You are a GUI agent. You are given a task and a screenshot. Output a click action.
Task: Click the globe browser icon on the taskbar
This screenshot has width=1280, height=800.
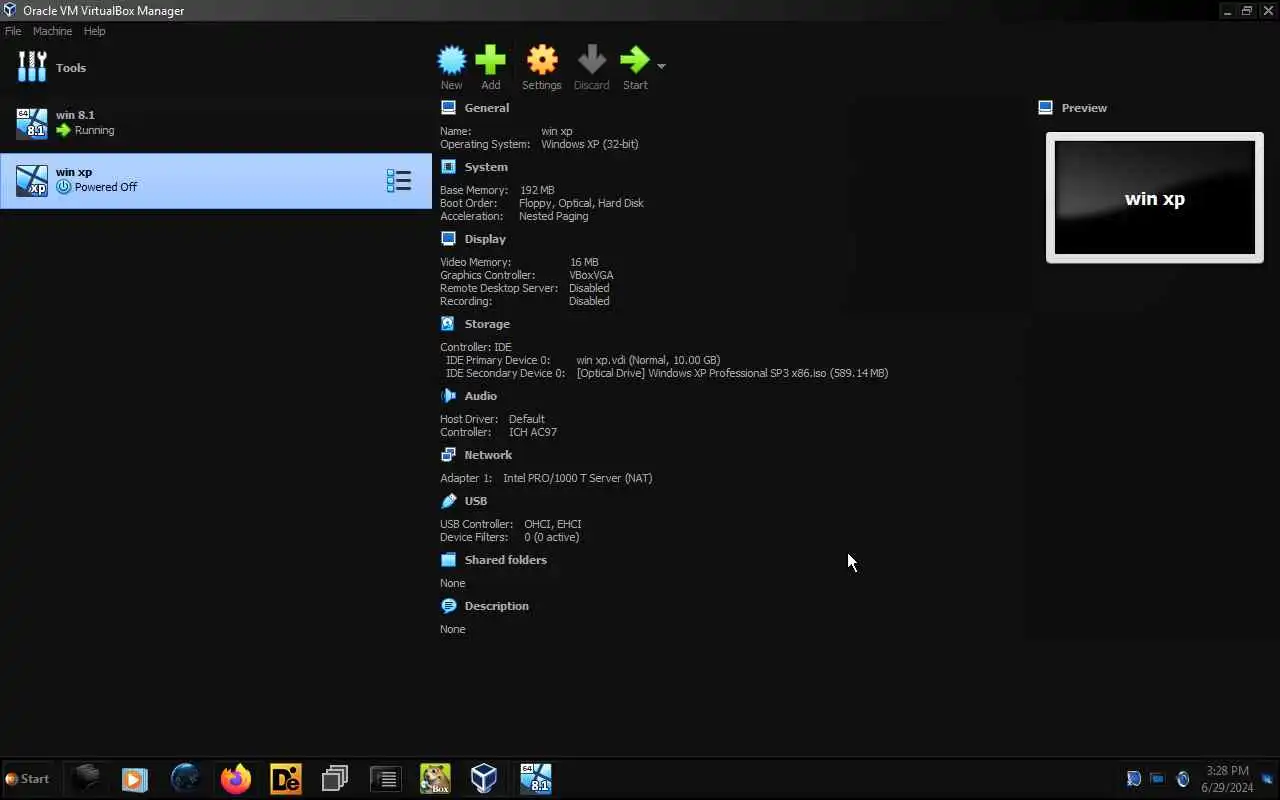[x=186, y=779]
